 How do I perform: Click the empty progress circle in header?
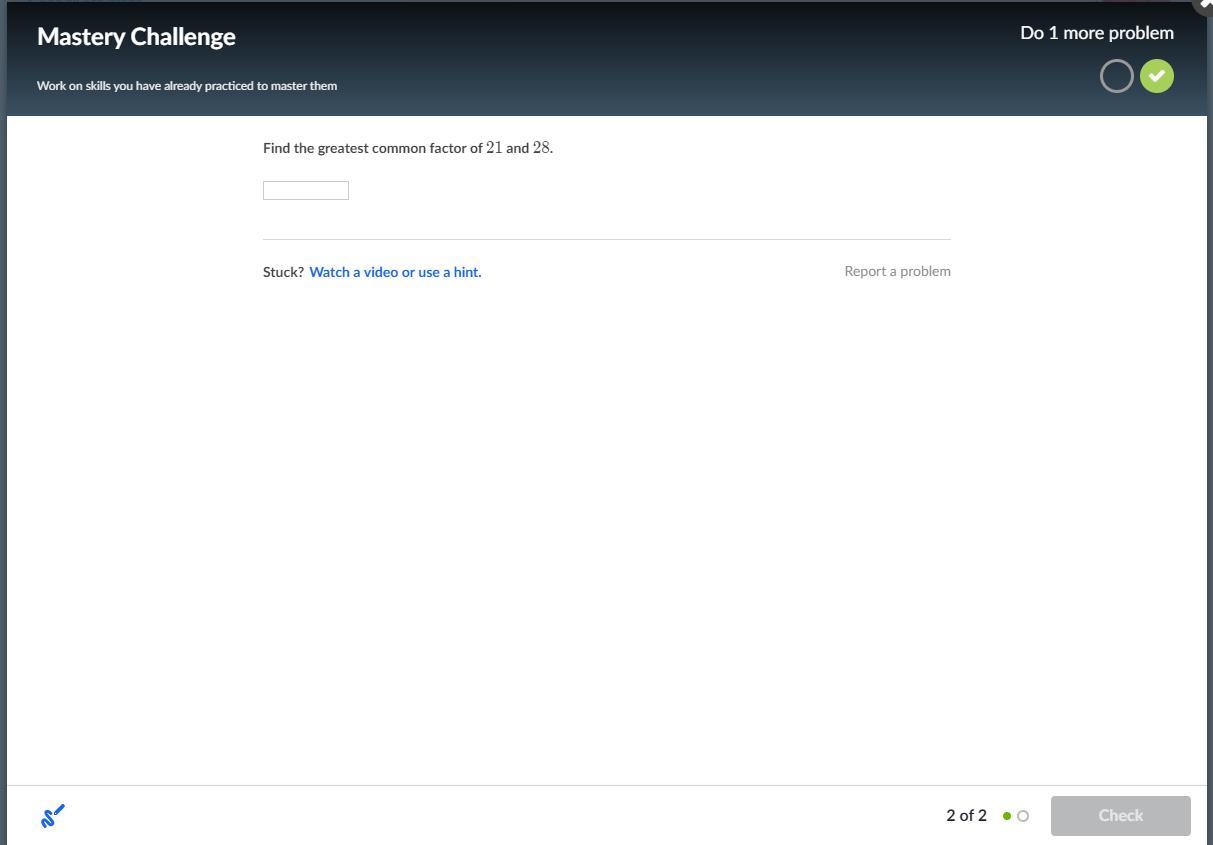(1117, 76)
